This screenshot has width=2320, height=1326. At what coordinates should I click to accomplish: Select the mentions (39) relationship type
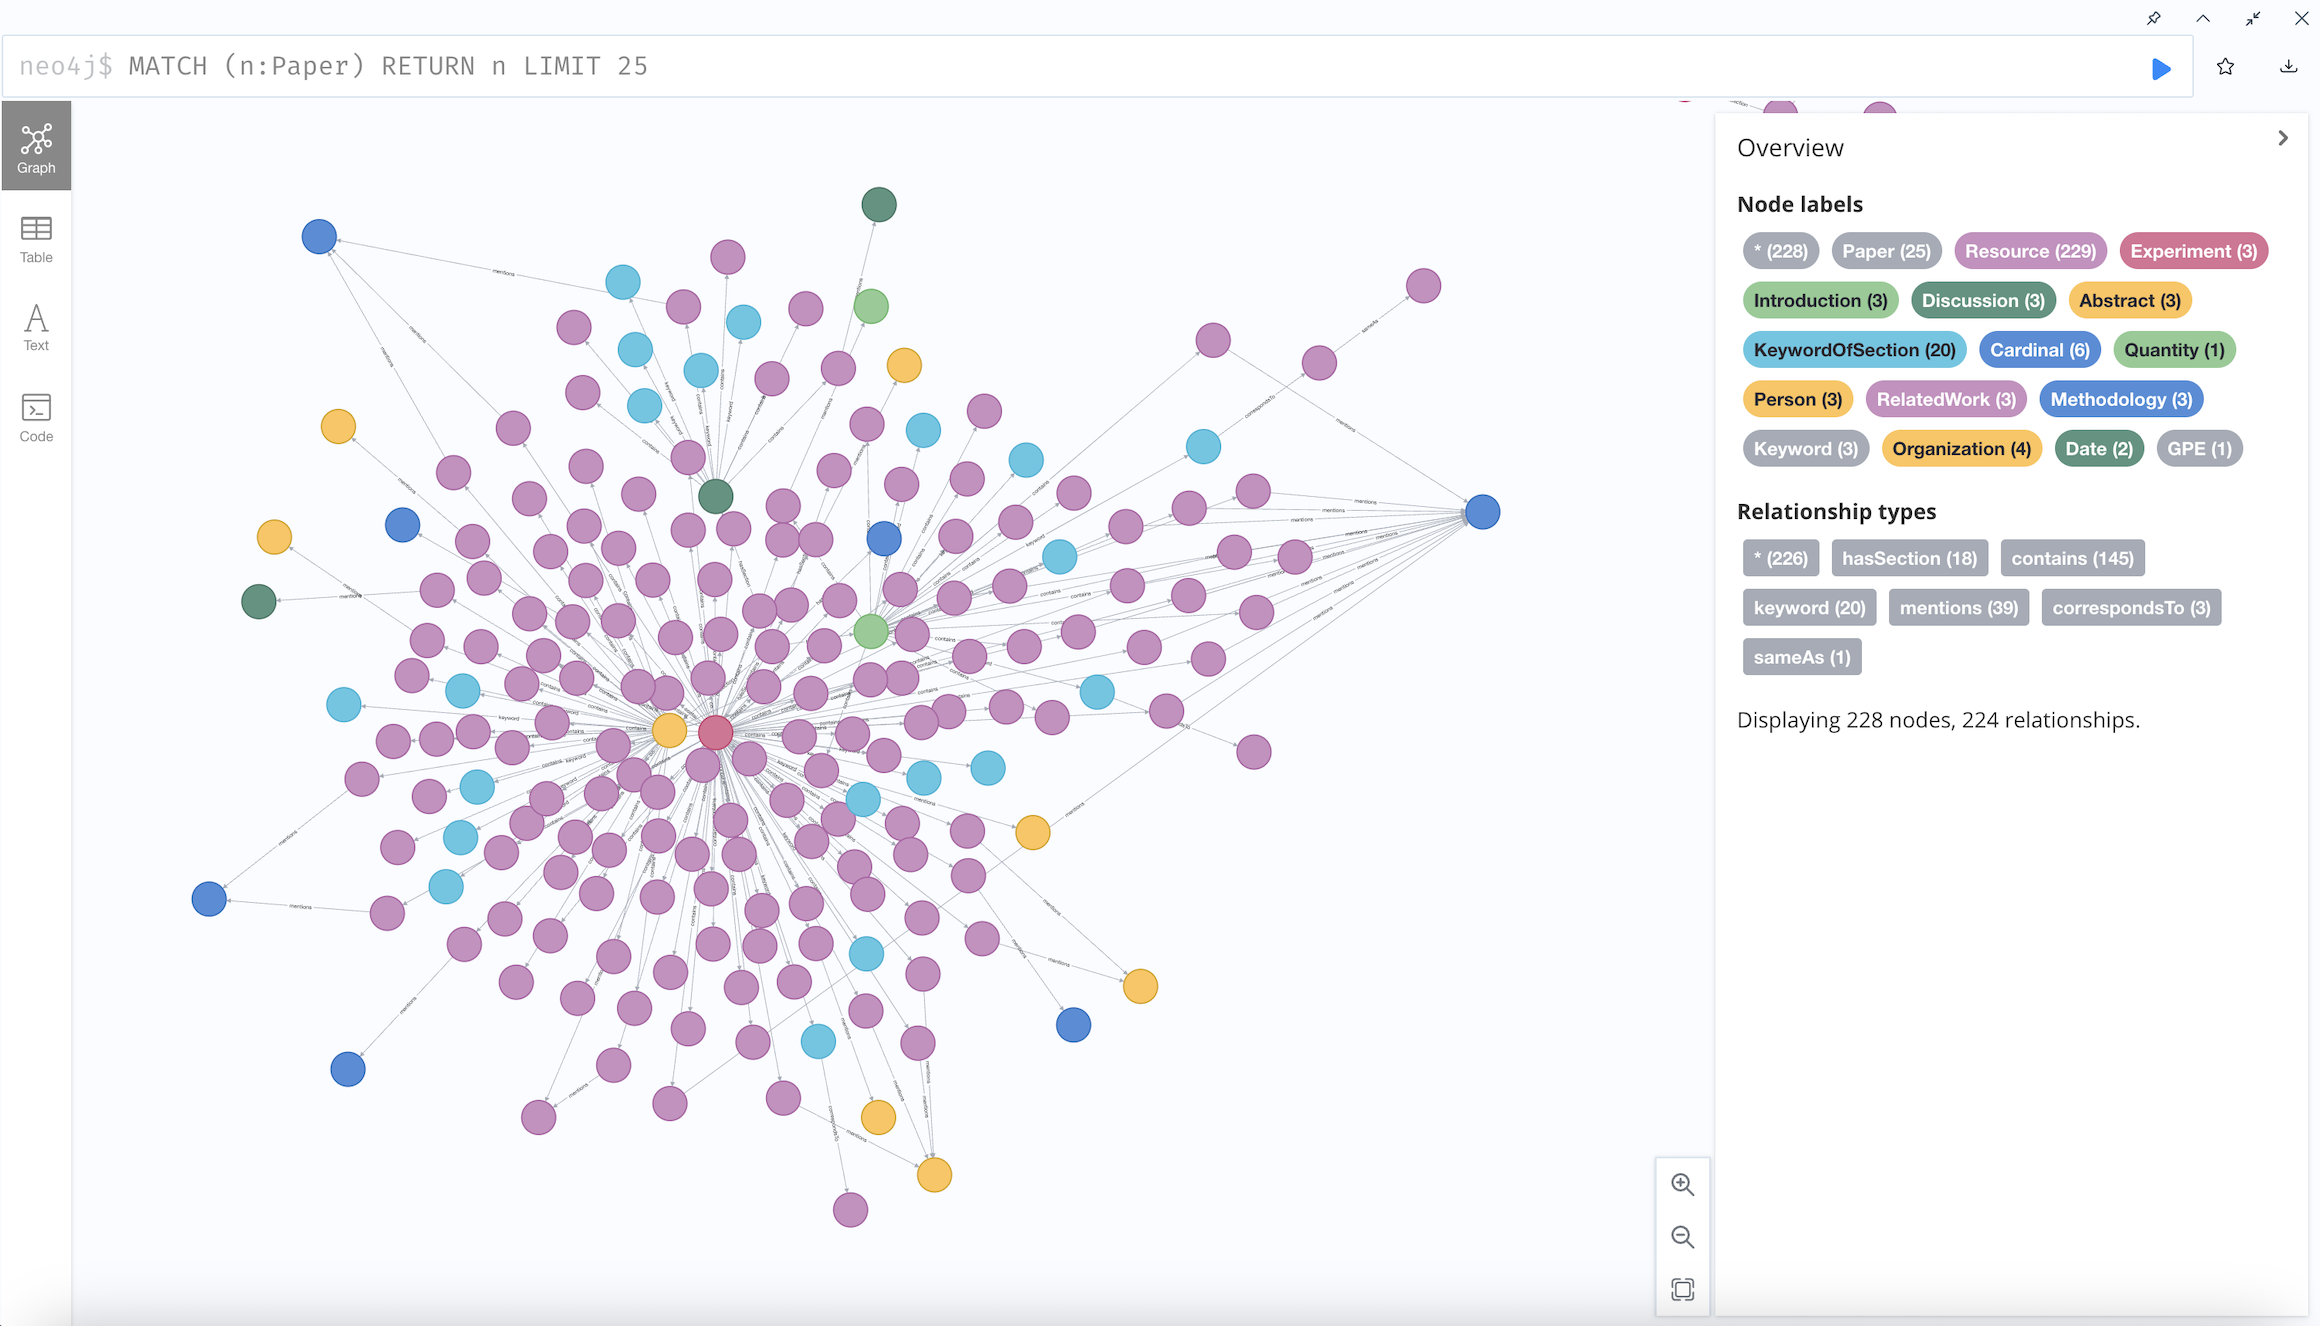coord(1958,608)
